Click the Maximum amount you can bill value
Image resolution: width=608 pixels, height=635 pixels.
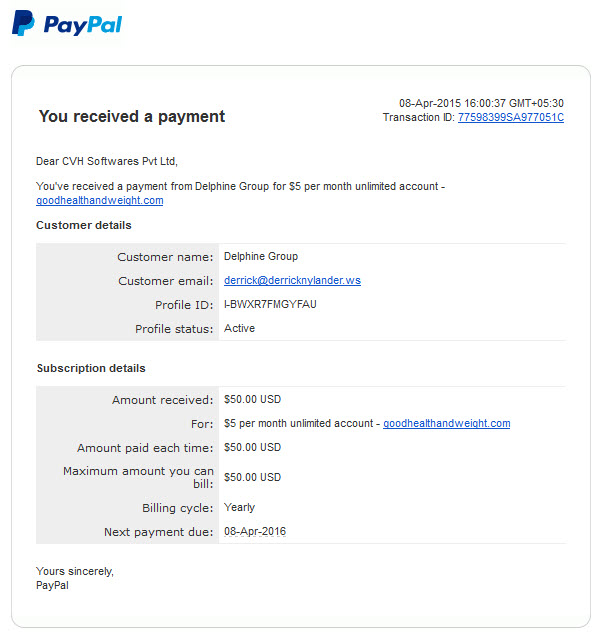tap(252, 477)
